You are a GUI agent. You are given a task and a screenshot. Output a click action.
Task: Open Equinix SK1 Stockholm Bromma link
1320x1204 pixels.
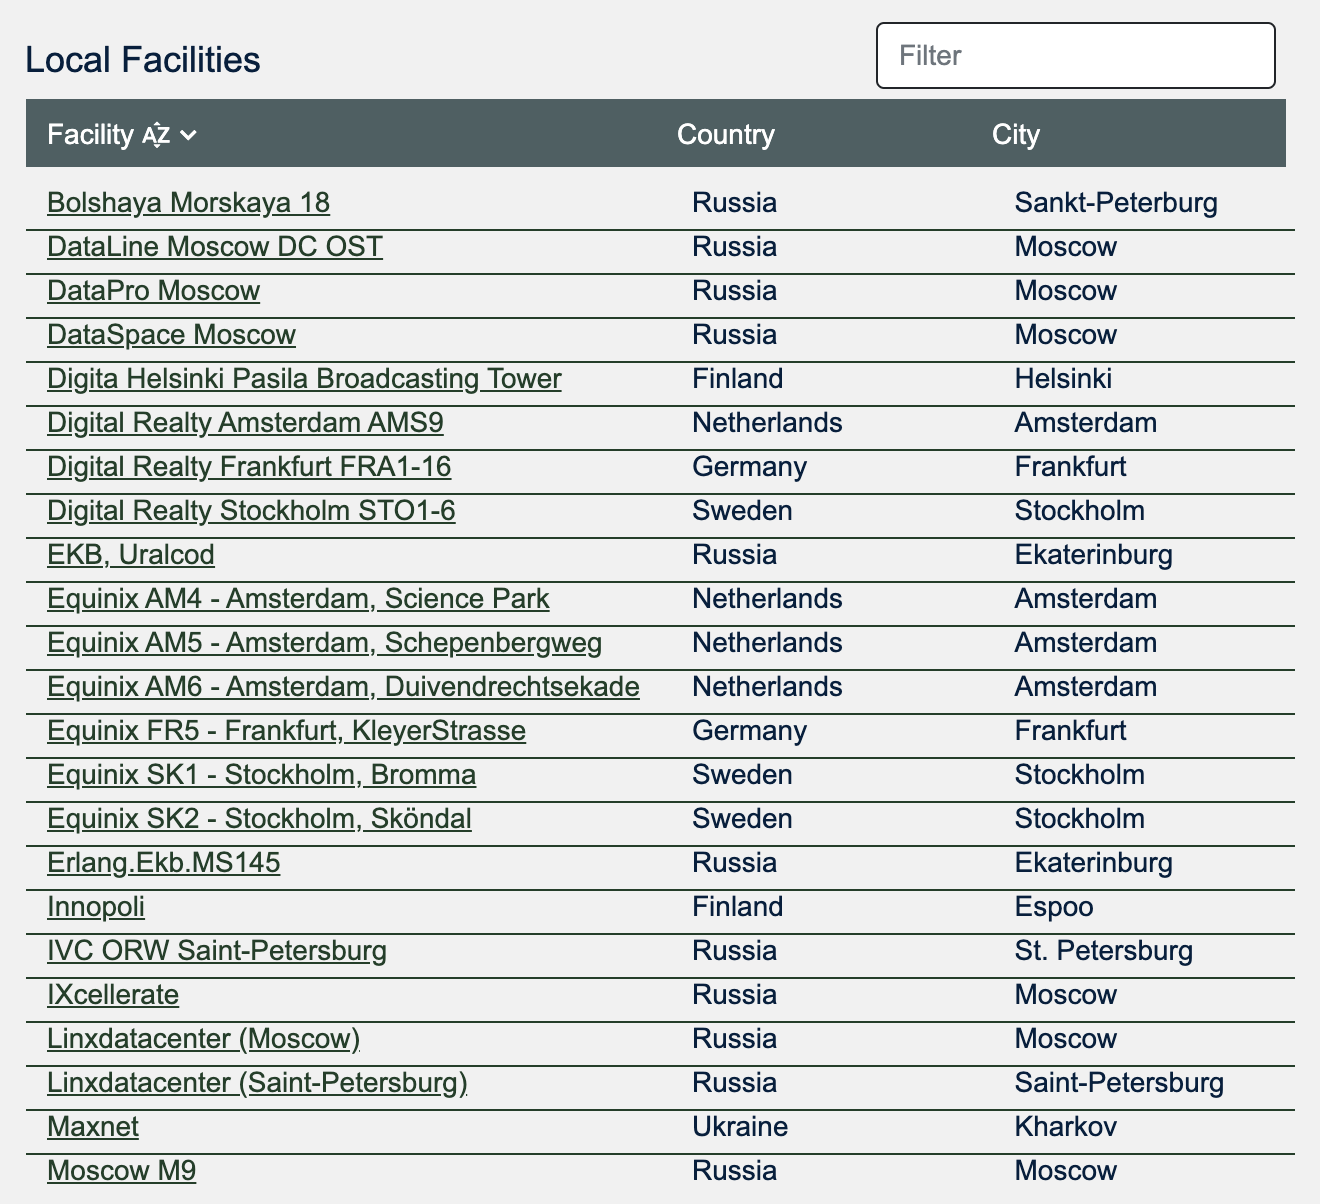coord(261,775)
